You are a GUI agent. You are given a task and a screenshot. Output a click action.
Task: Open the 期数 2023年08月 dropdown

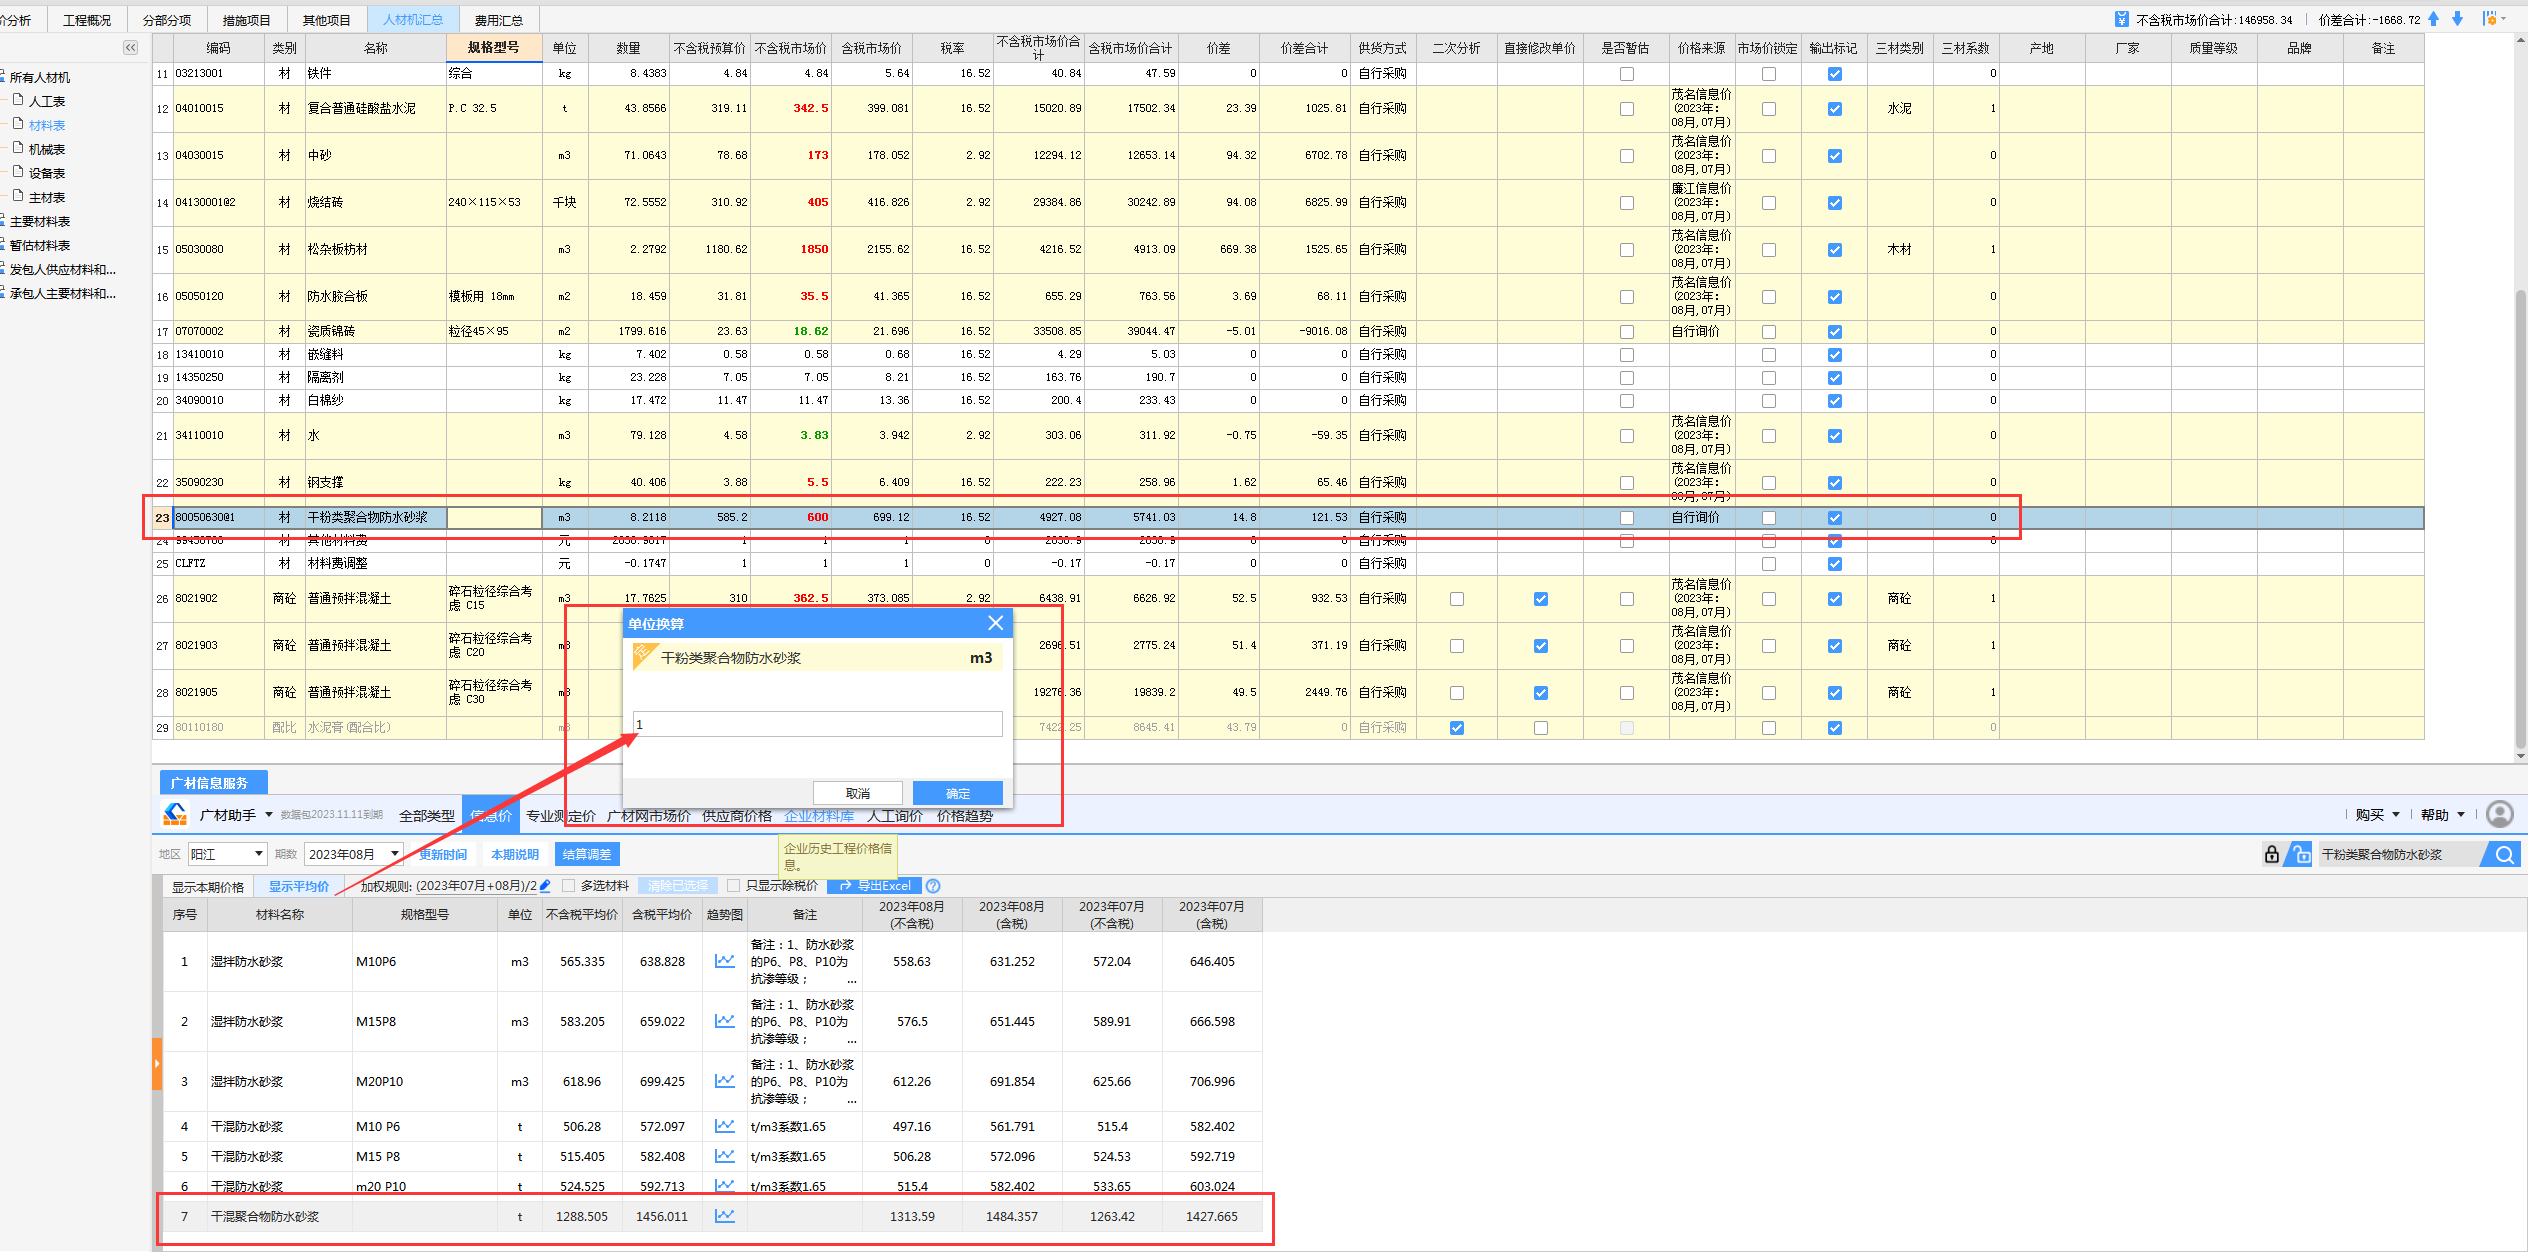[353, 854]
